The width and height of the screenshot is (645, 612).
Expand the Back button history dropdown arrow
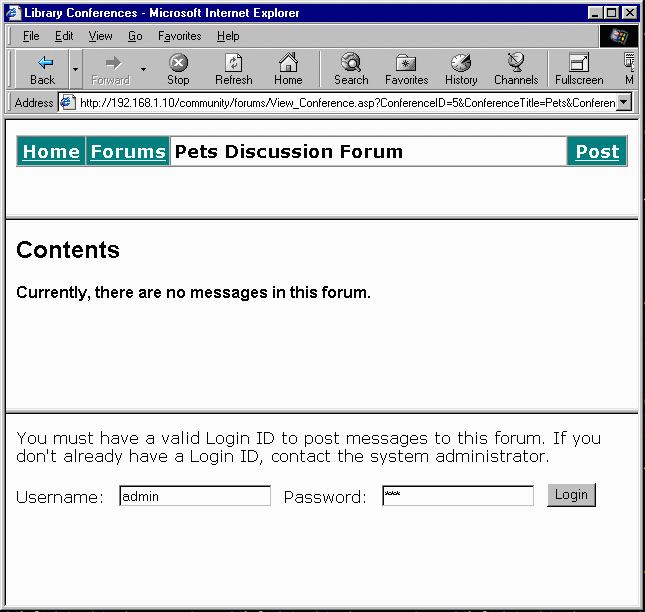(75, 69)
